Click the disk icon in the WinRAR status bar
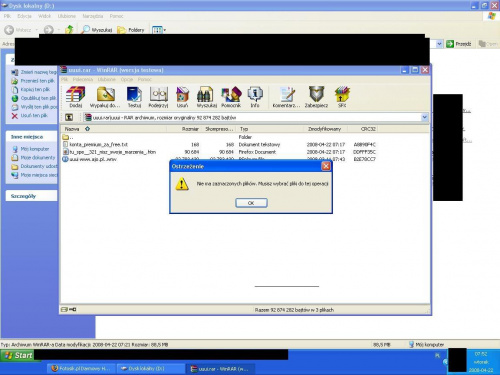The image size is (500, 375). [64, 310]
